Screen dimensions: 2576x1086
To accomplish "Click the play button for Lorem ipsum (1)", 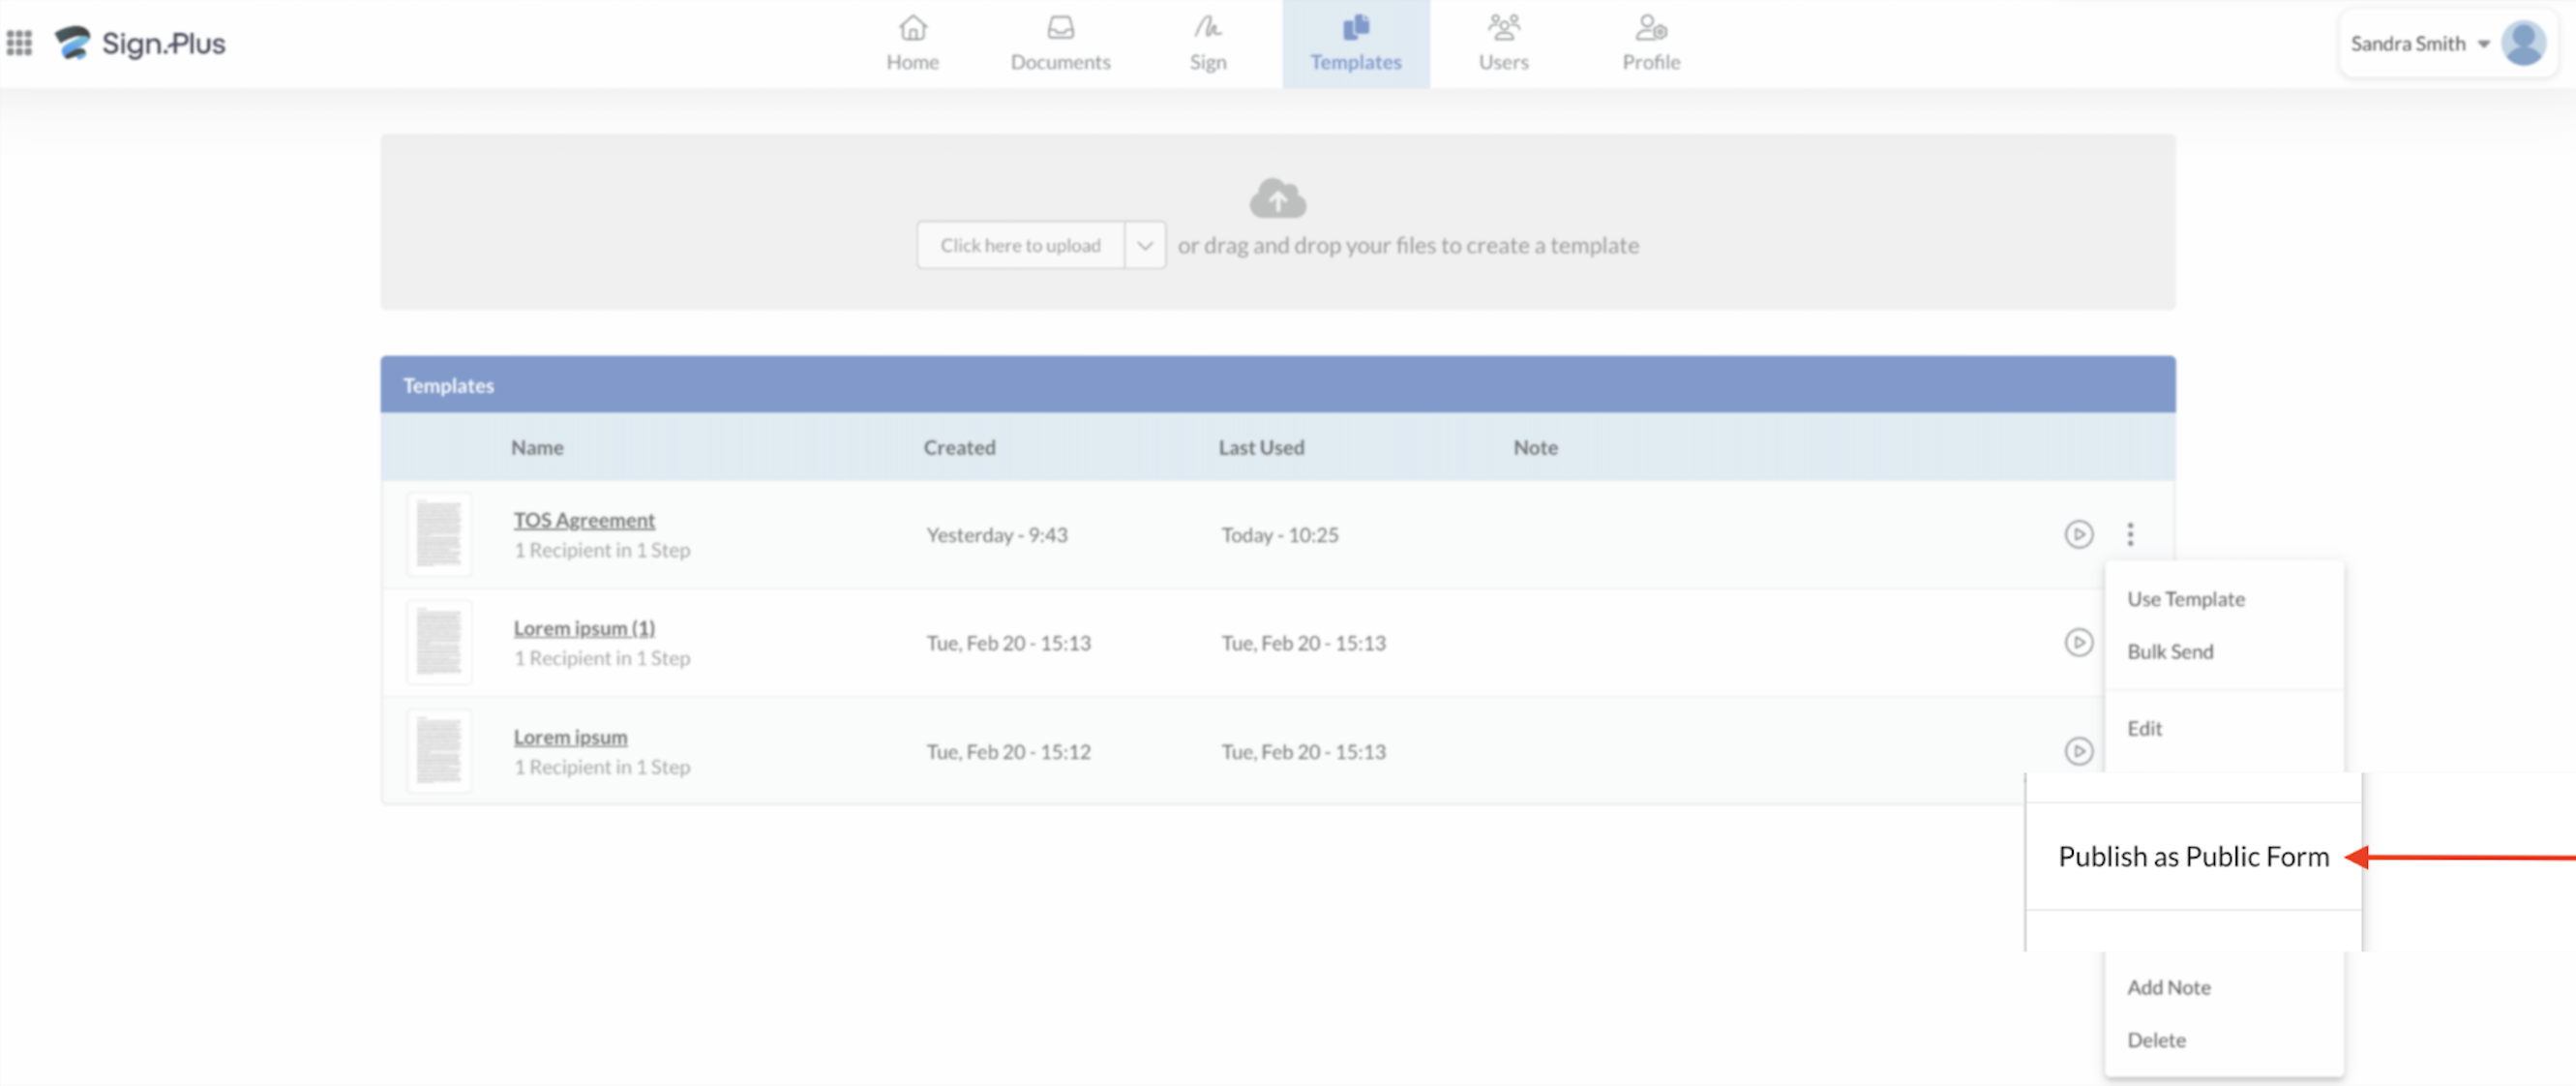I will point(2080,643).
